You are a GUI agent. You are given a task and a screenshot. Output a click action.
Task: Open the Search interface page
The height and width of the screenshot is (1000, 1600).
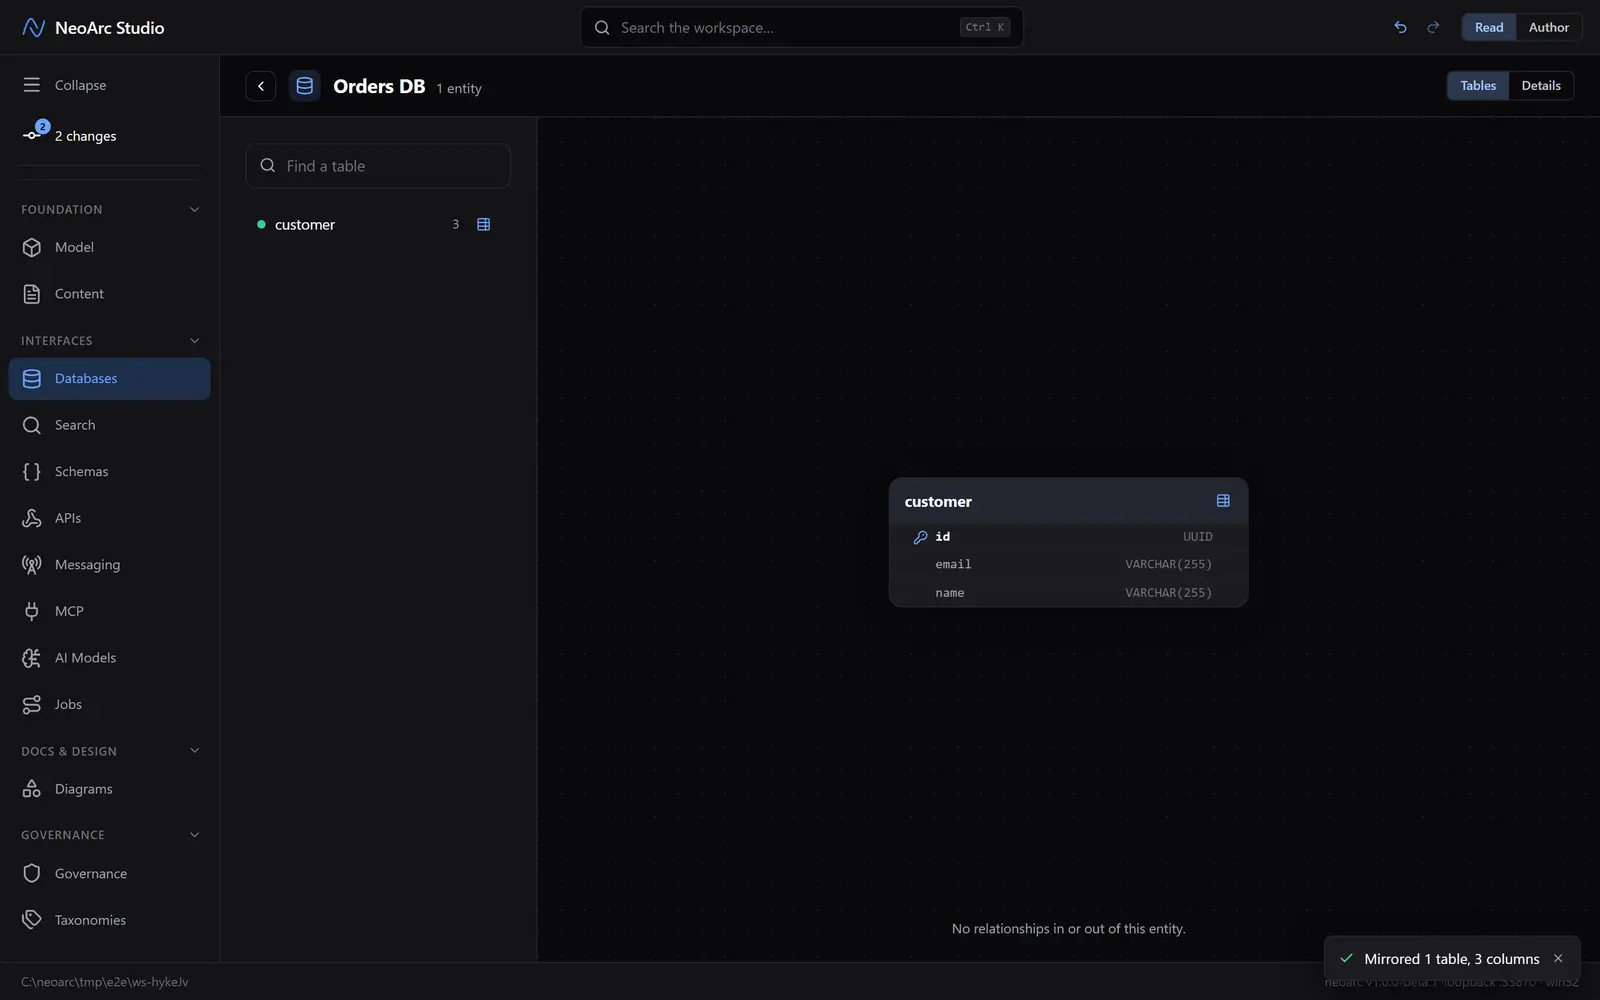tap(110, 425)
